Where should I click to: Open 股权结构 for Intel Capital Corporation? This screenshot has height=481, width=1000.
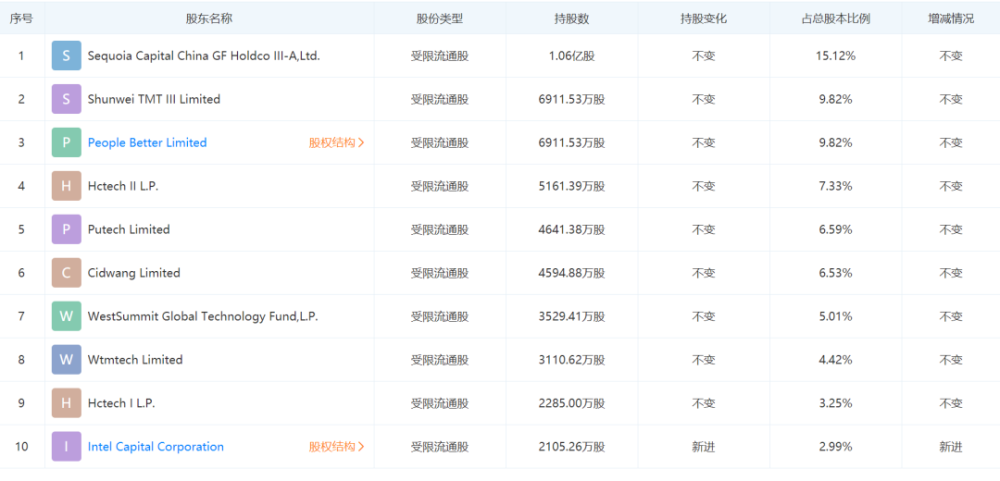[337, 447]
